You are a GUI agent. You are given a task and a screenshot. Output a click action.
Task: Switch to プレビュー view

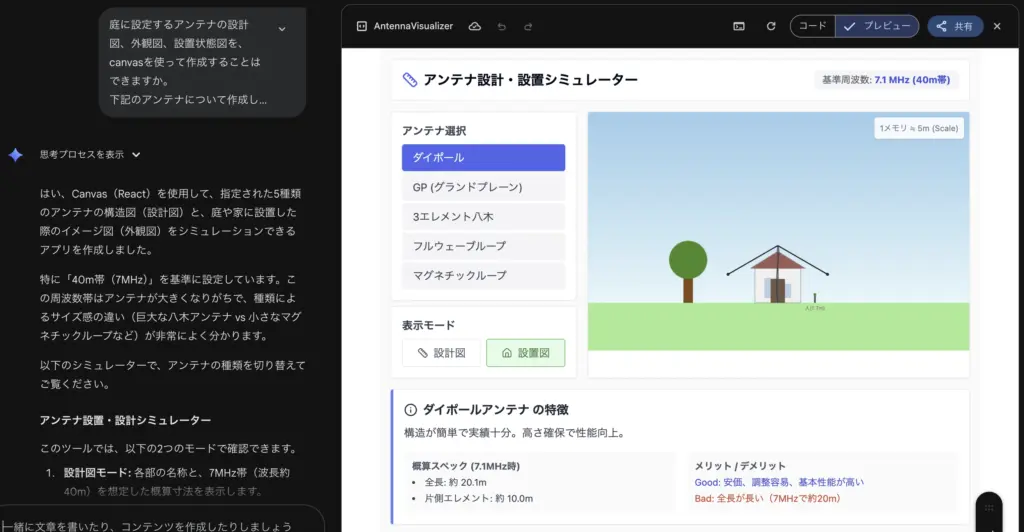877,26
